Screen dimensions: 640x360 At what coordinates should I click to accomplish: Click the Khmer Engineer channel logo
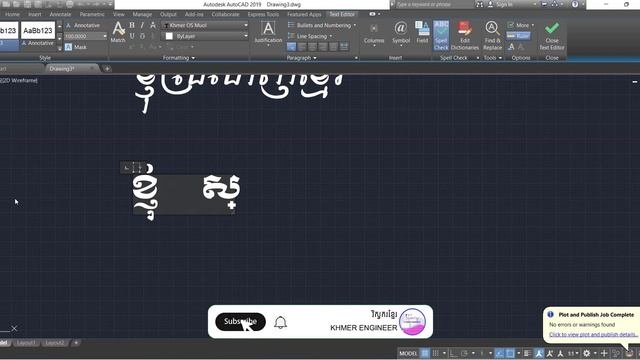pyautogui.click(x=412, y=322)
